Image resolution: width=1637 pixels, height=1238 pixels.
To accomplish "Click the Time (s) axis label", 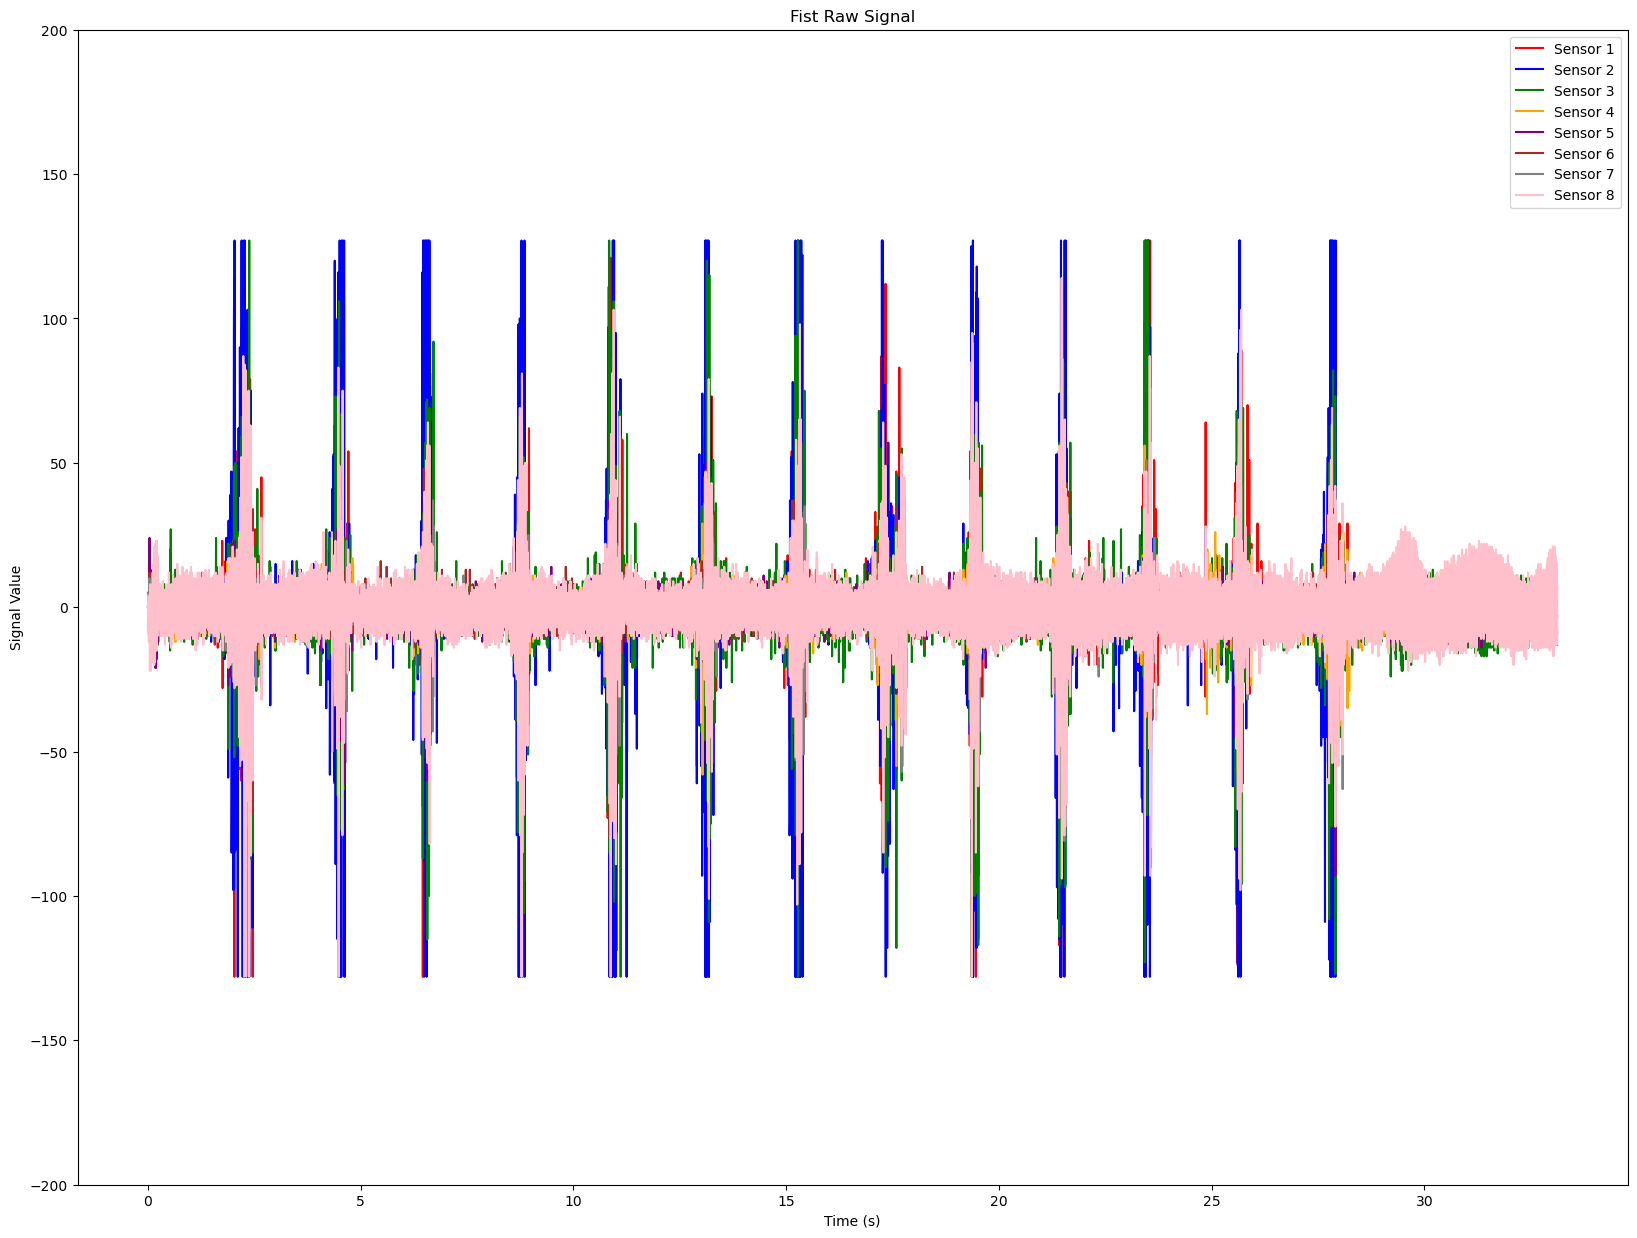I will (x=850, y=1220).
